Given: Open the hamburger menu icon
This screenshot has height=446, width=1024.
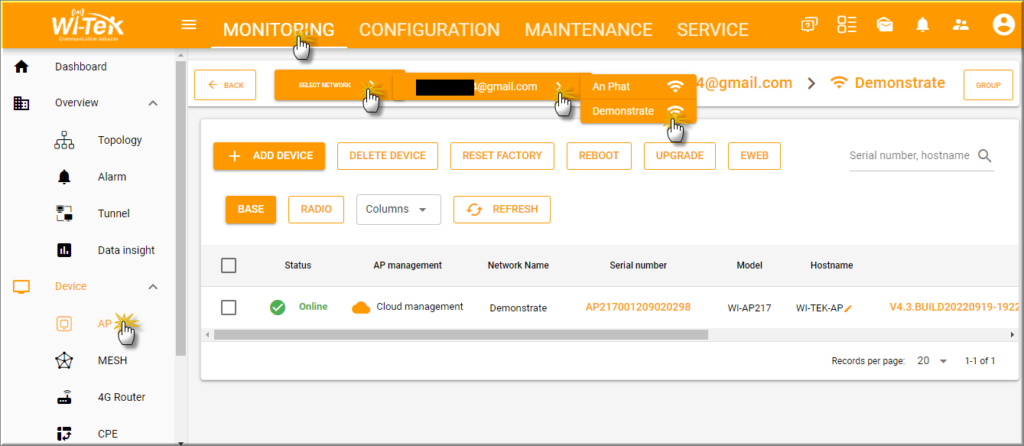Looking at the screenshot, I should (x=189, y=25).
